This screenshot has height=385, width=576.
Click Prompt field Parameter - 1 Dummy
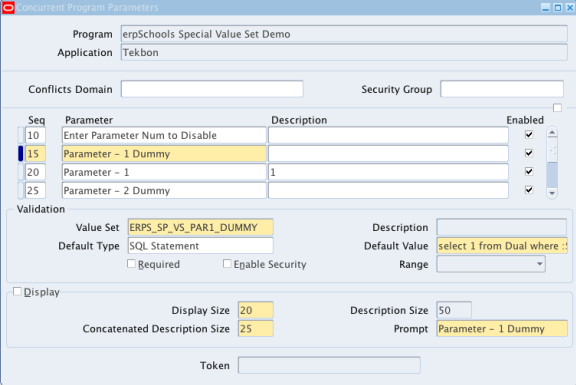point(502,328)
